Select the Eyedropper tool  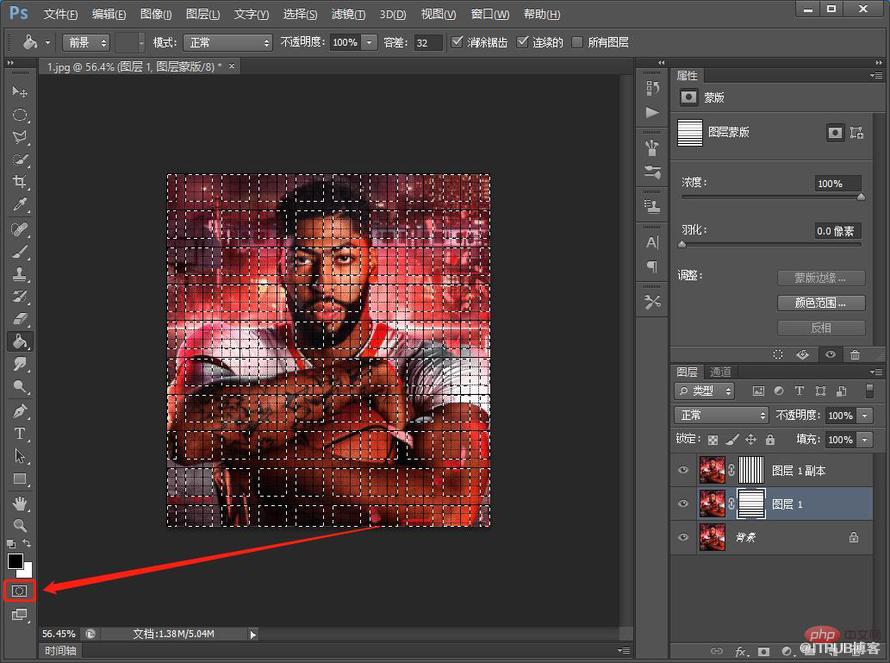point(20,205)
